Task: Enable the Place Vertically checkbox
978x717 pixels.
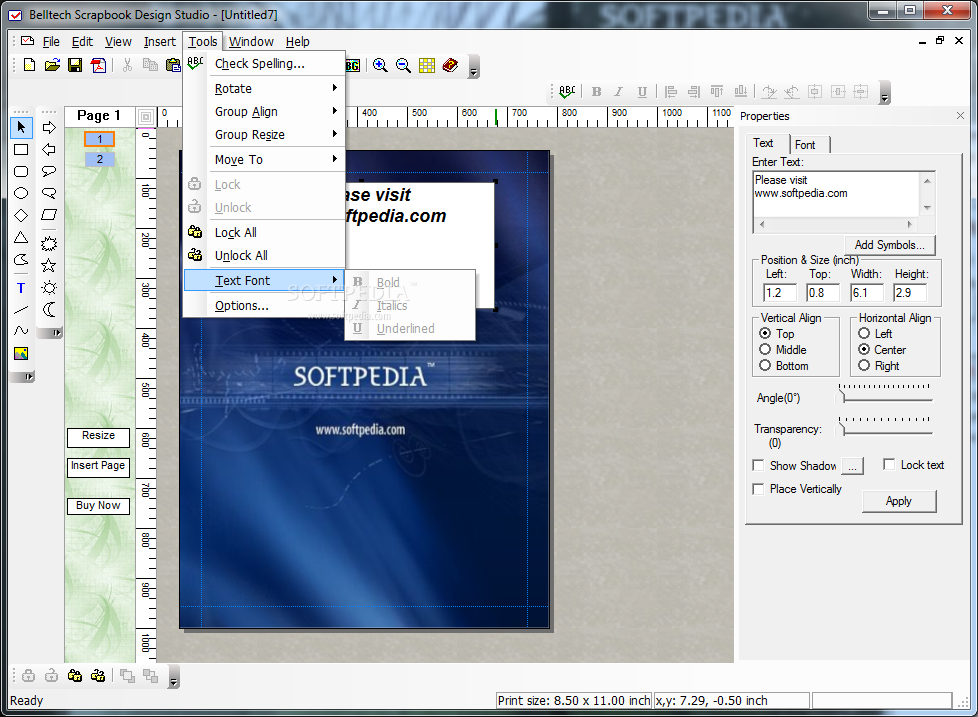Action: 758,489
